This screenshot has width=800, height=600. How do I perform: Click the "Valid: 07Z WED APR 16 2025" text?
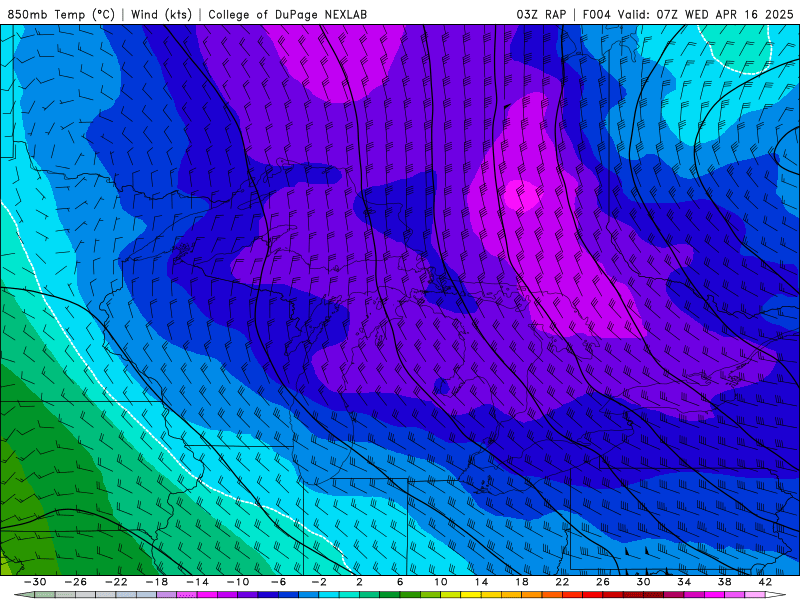coord(706,14)
